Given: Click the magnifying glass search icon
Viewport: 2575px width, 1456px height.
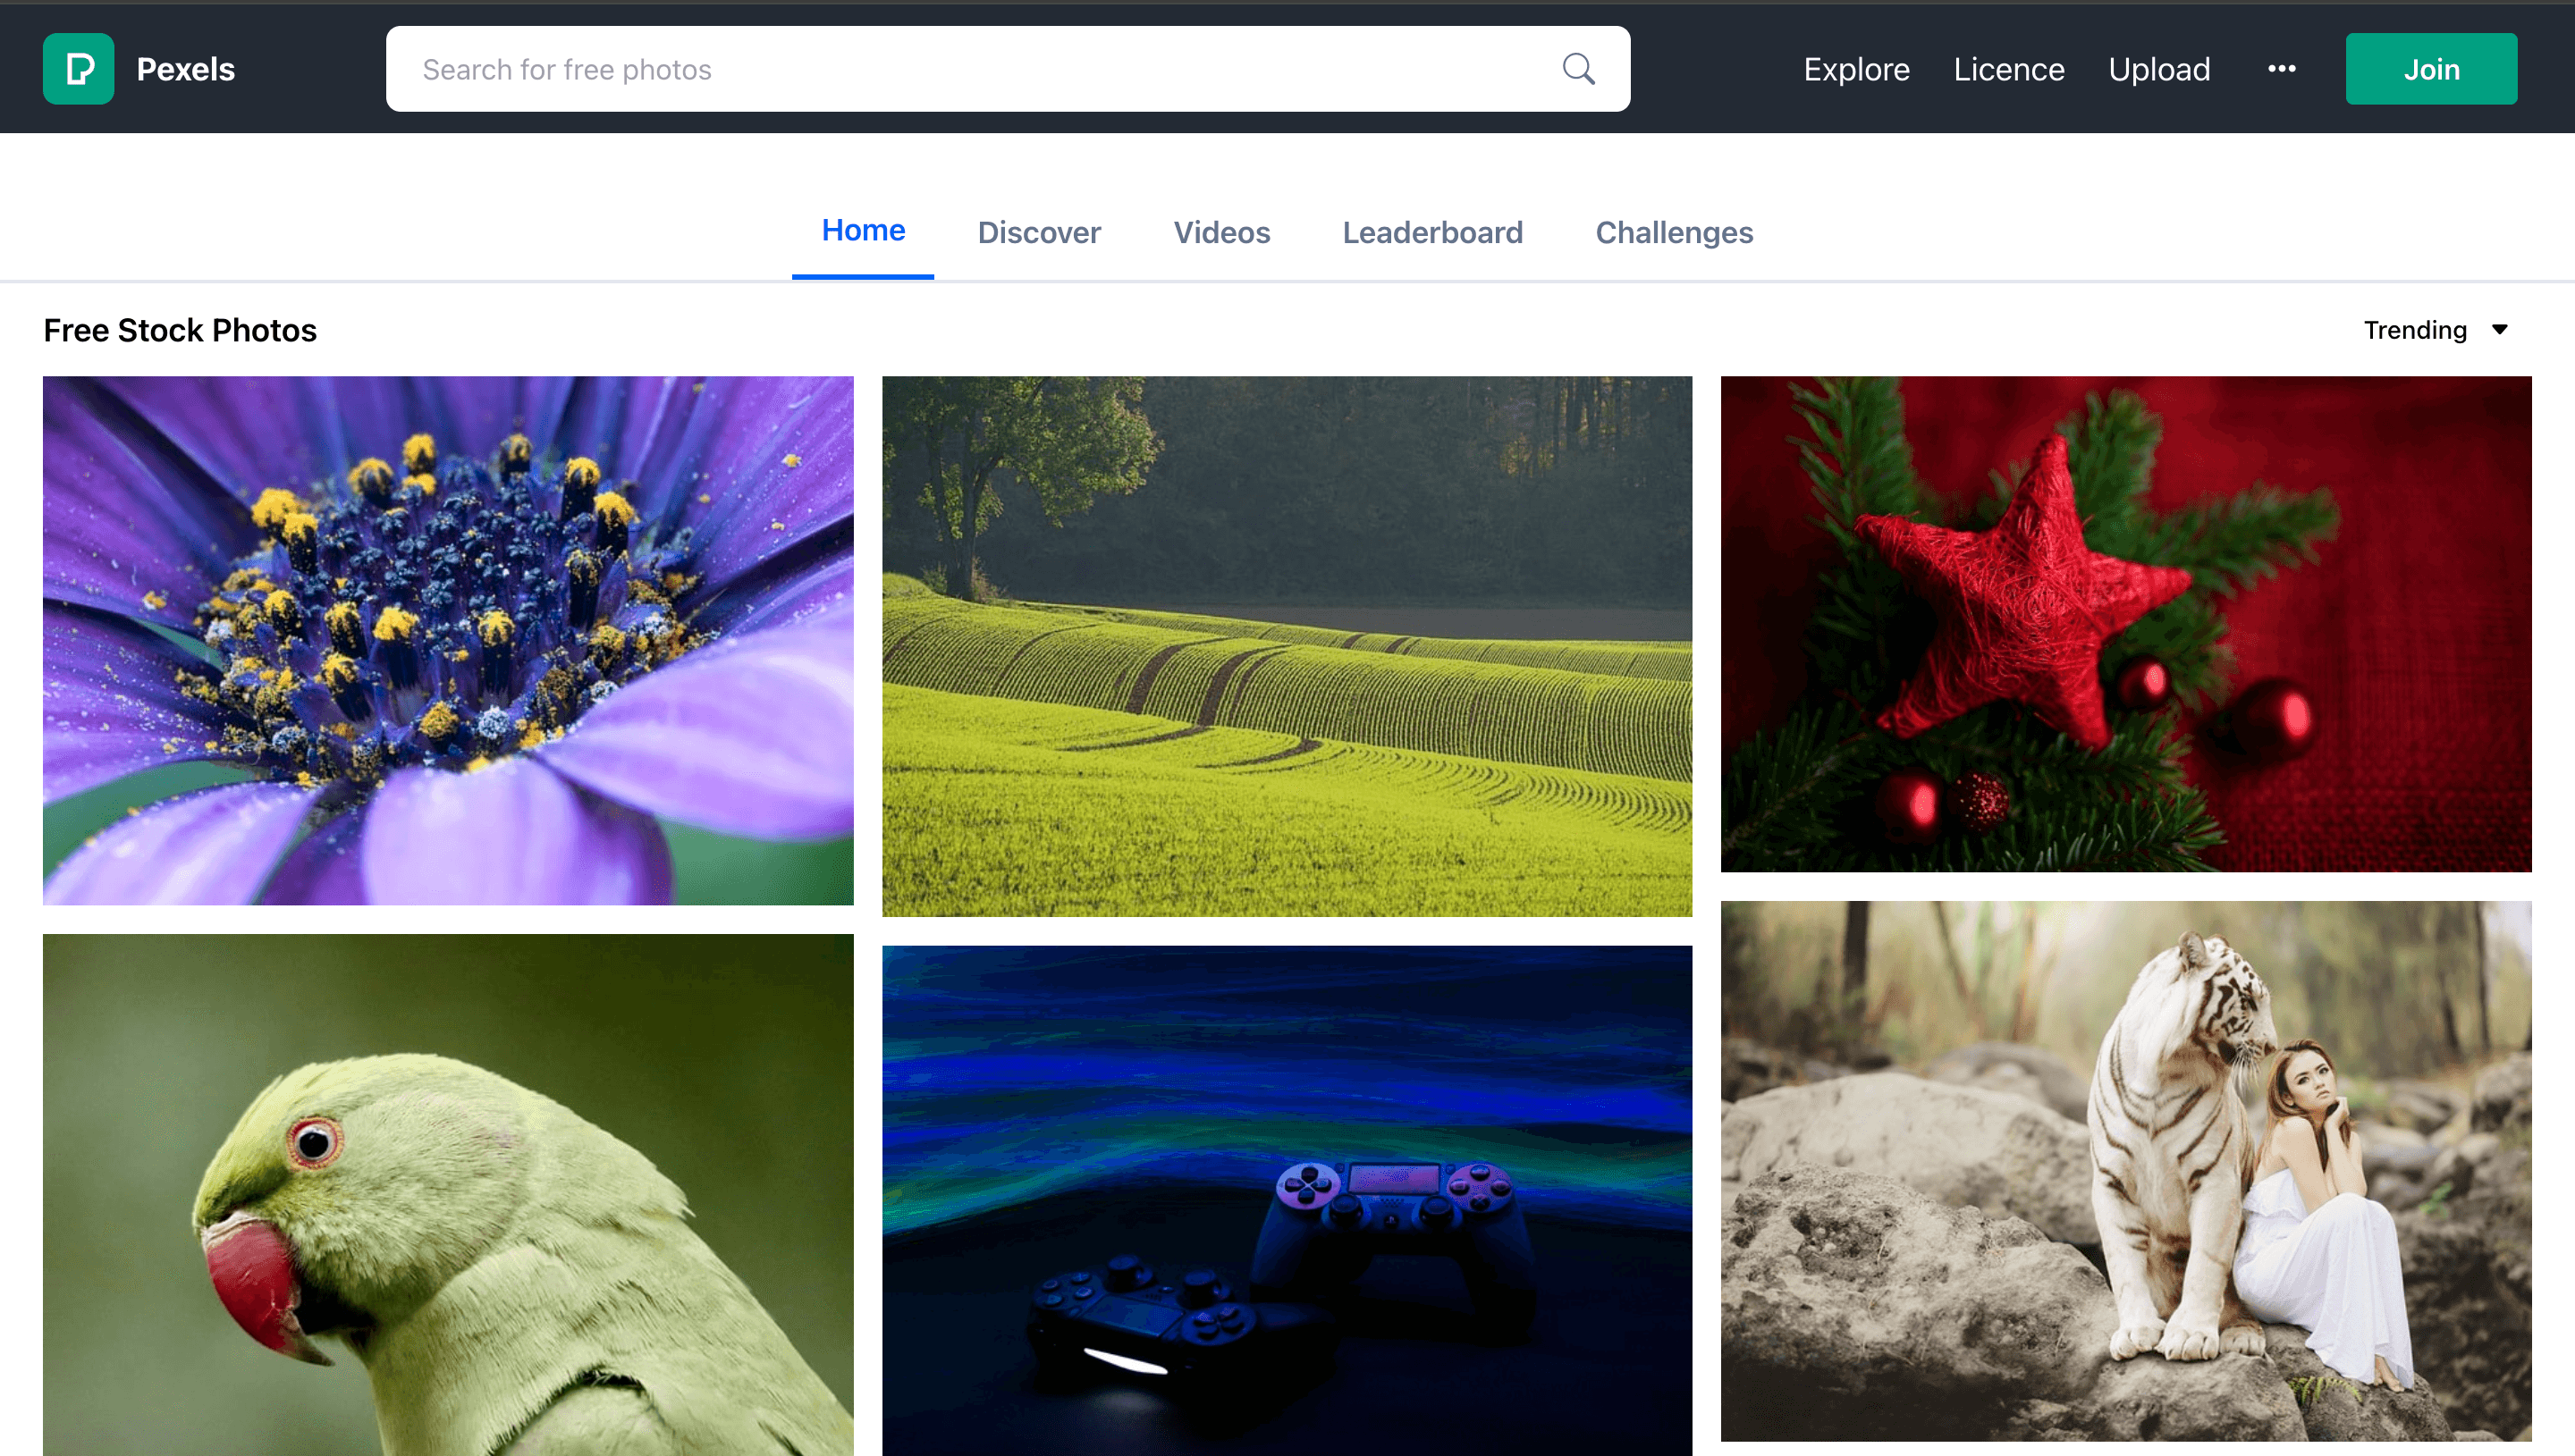Looking at the screenshot, I should [x=1578, y=69].
